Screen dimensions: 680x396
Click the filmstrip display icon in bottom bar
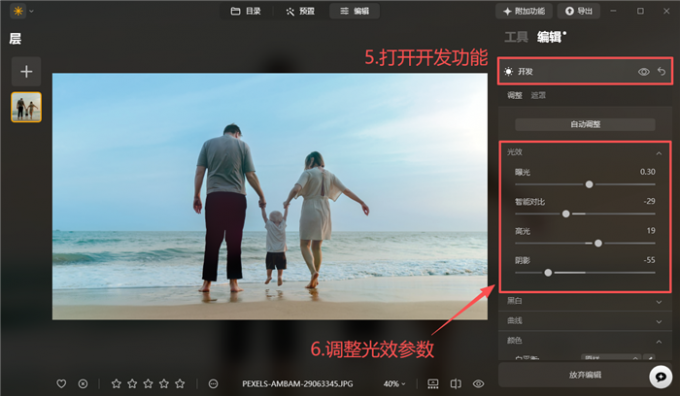(x=433, y=384)
